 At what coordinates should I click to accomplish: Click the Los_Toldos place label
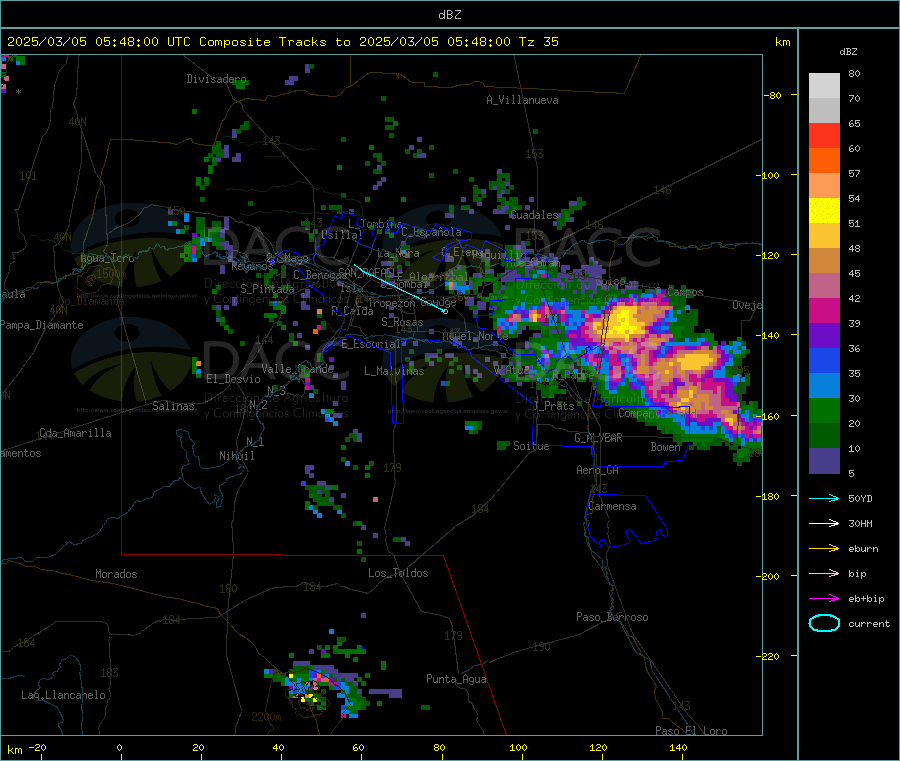(x=398, y=573)
